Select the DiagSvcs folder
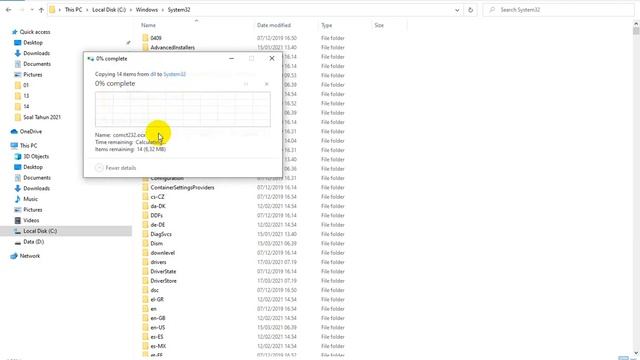The width and height of the screenshot is (640, 360). (161, 234)
